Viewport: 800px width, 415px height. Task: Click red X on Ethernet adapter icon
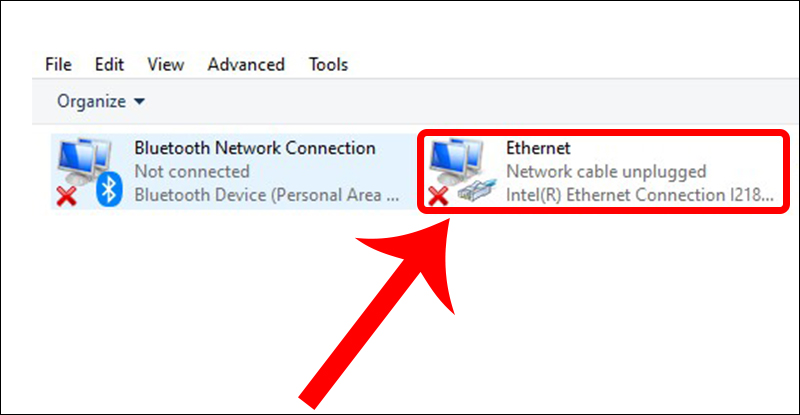pyautogui.click(x=438, y=194)
